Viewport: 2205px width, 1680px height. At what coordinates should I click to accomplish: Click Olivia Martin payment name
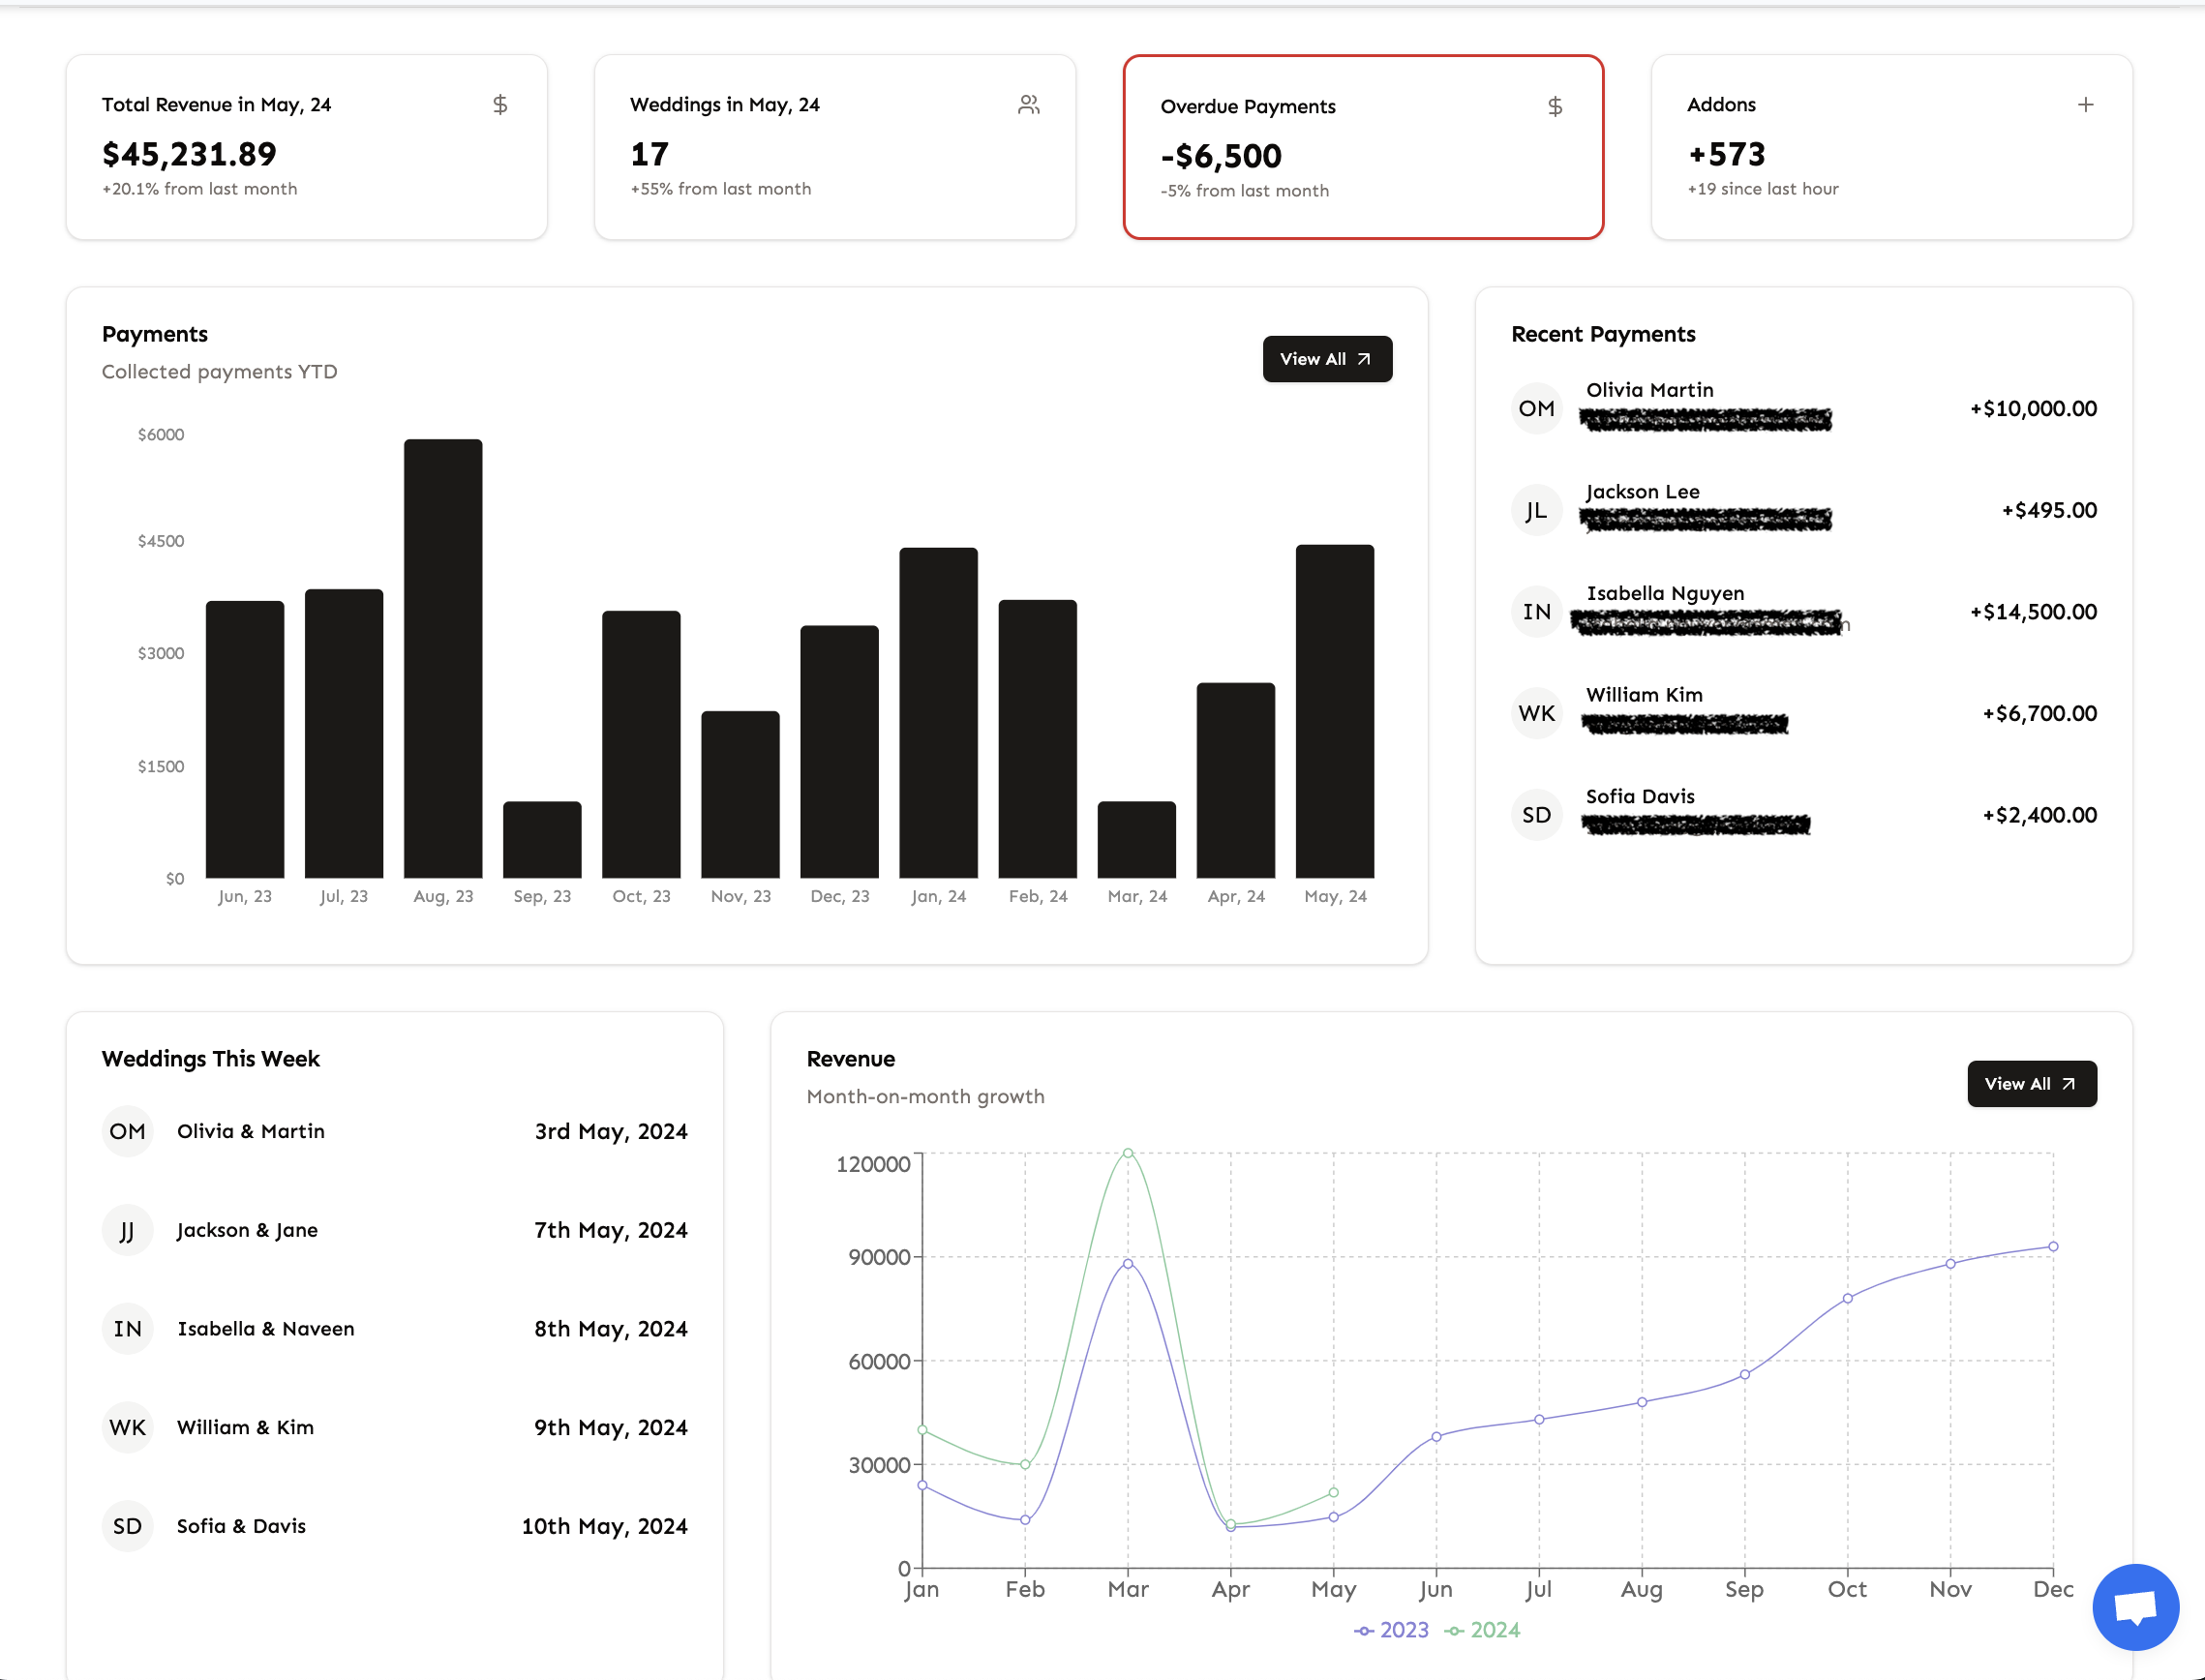tap(1649, 390)
